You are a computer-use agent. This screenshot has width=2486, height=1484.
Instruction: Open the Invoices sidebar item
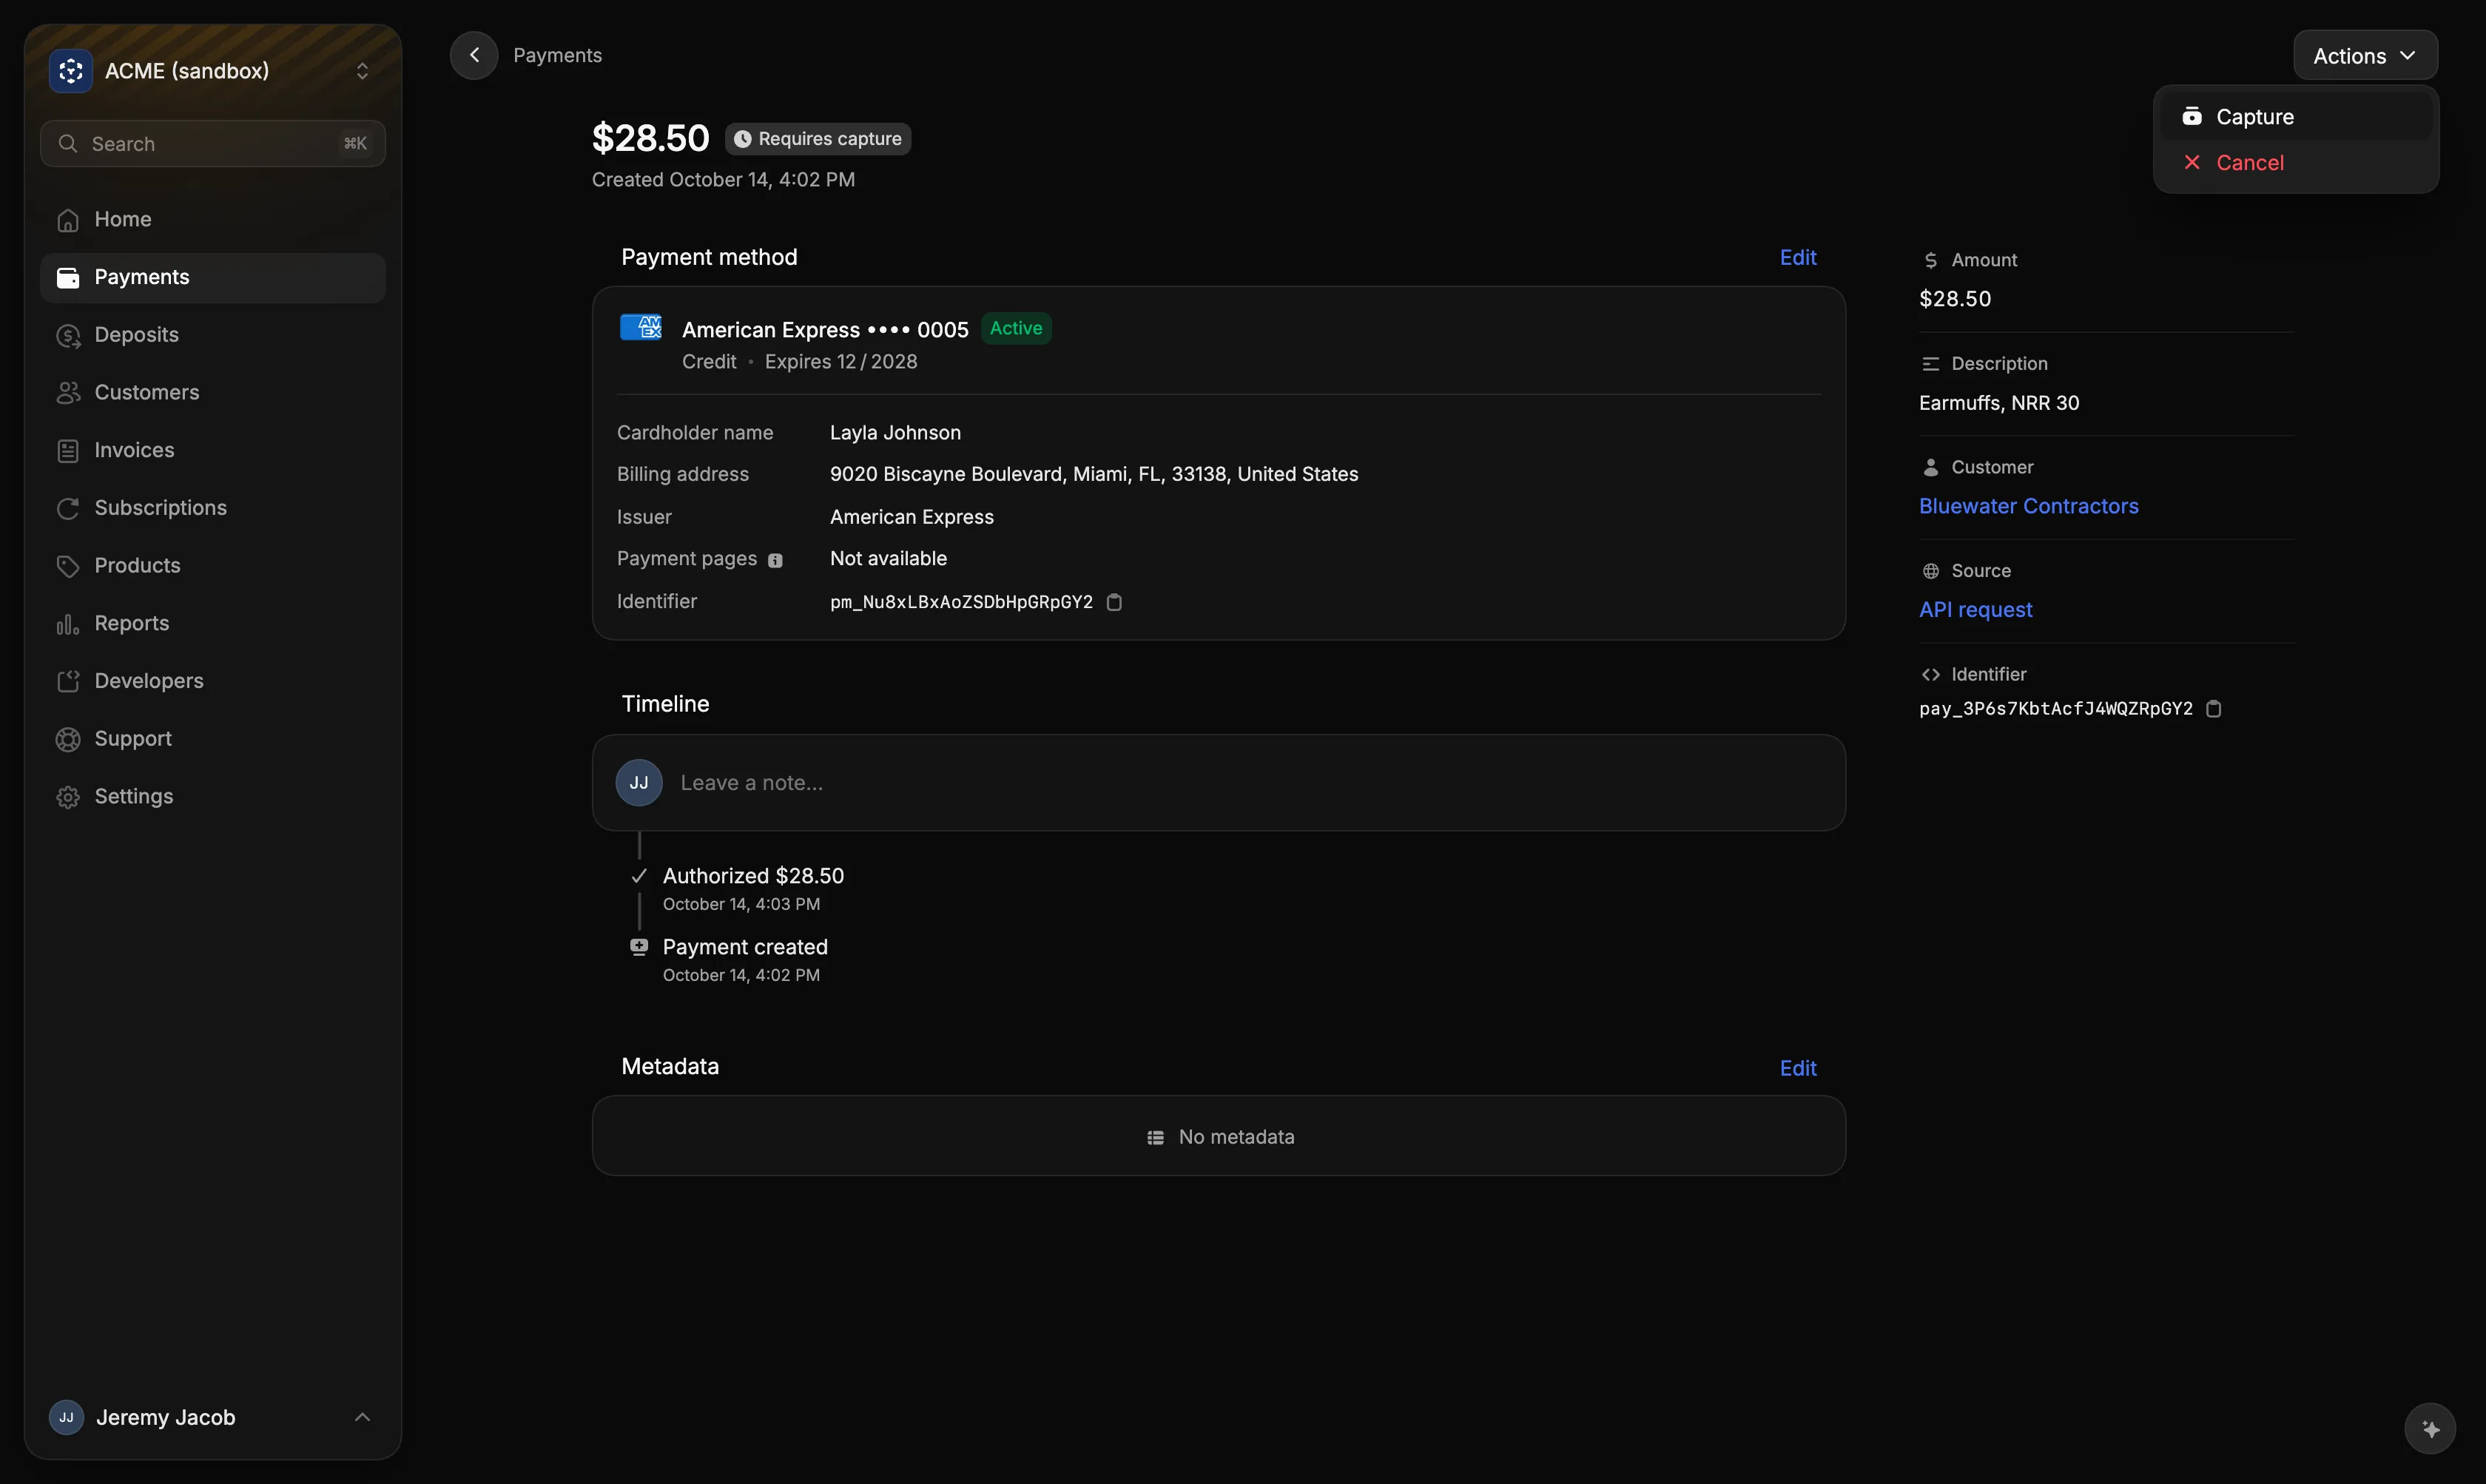pos(212,450)
